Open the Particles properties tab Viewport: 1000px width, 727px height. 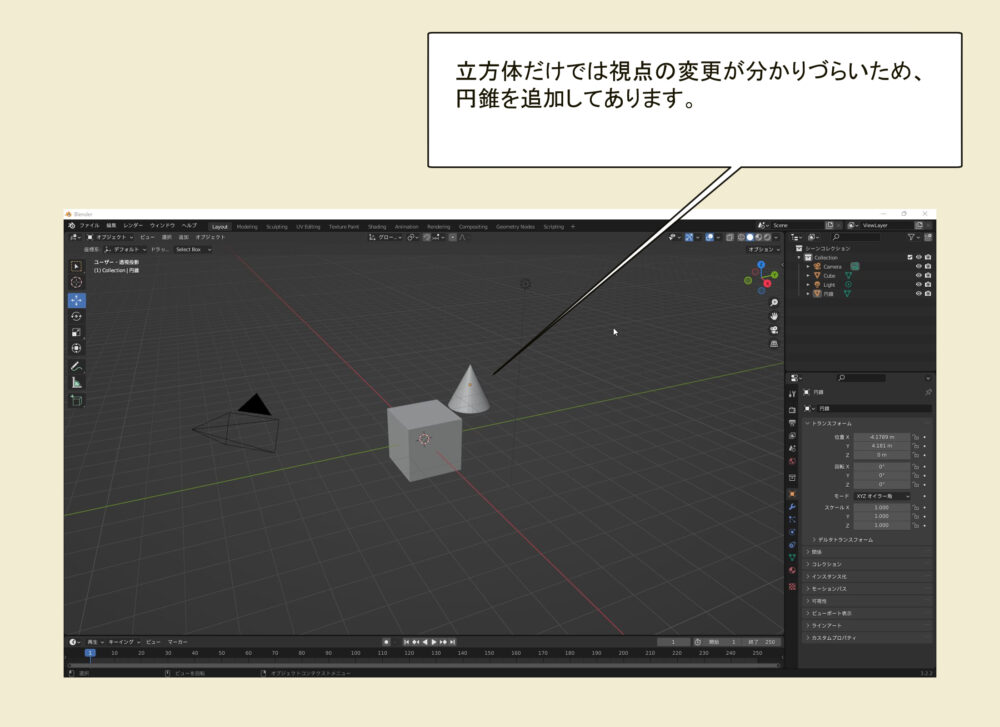(x=792, y=520)
